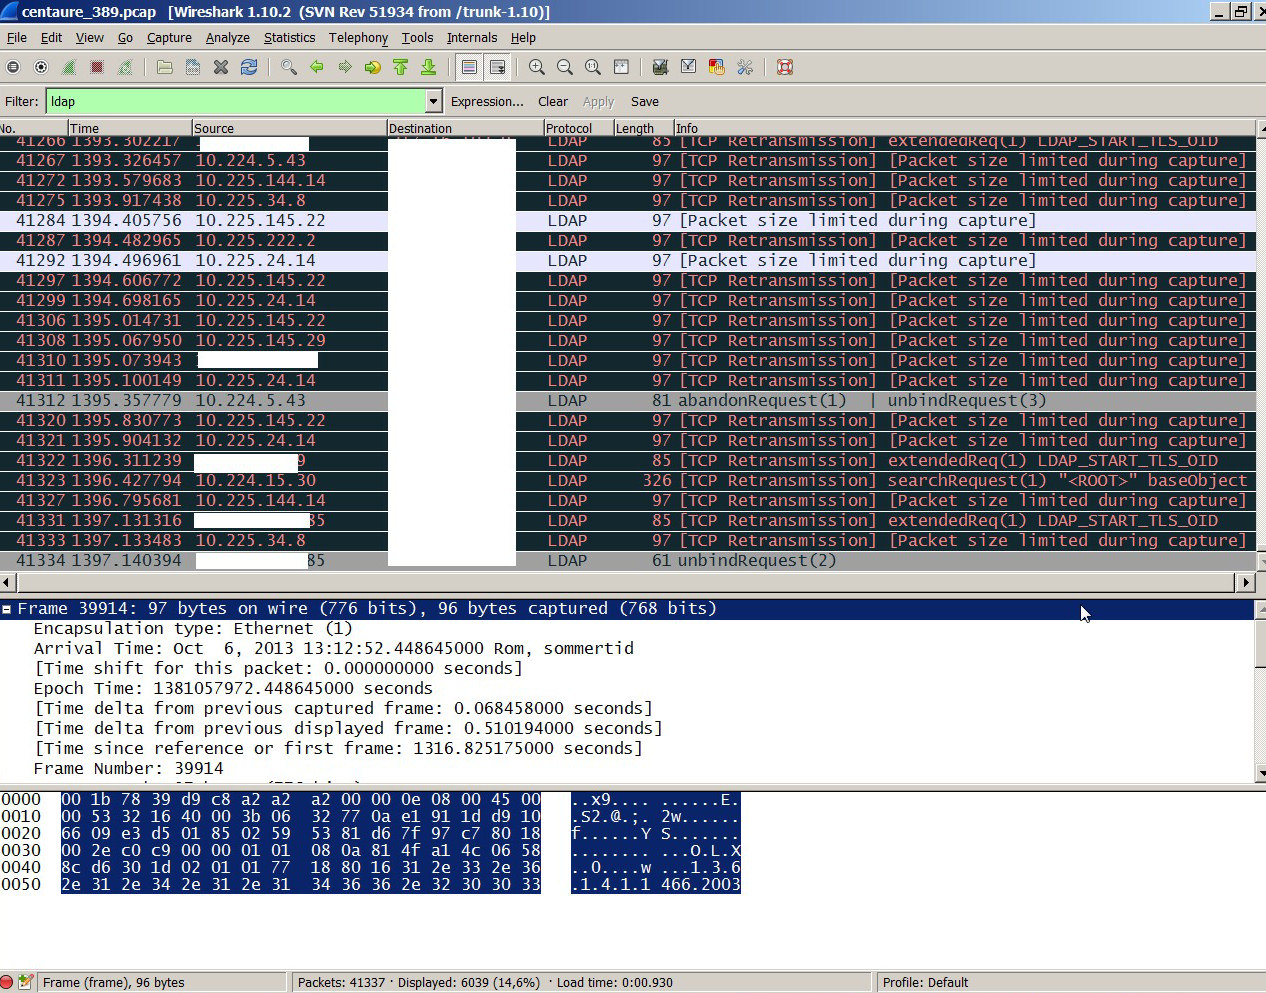Toggle packet list colorization

(x=469, y=67)
